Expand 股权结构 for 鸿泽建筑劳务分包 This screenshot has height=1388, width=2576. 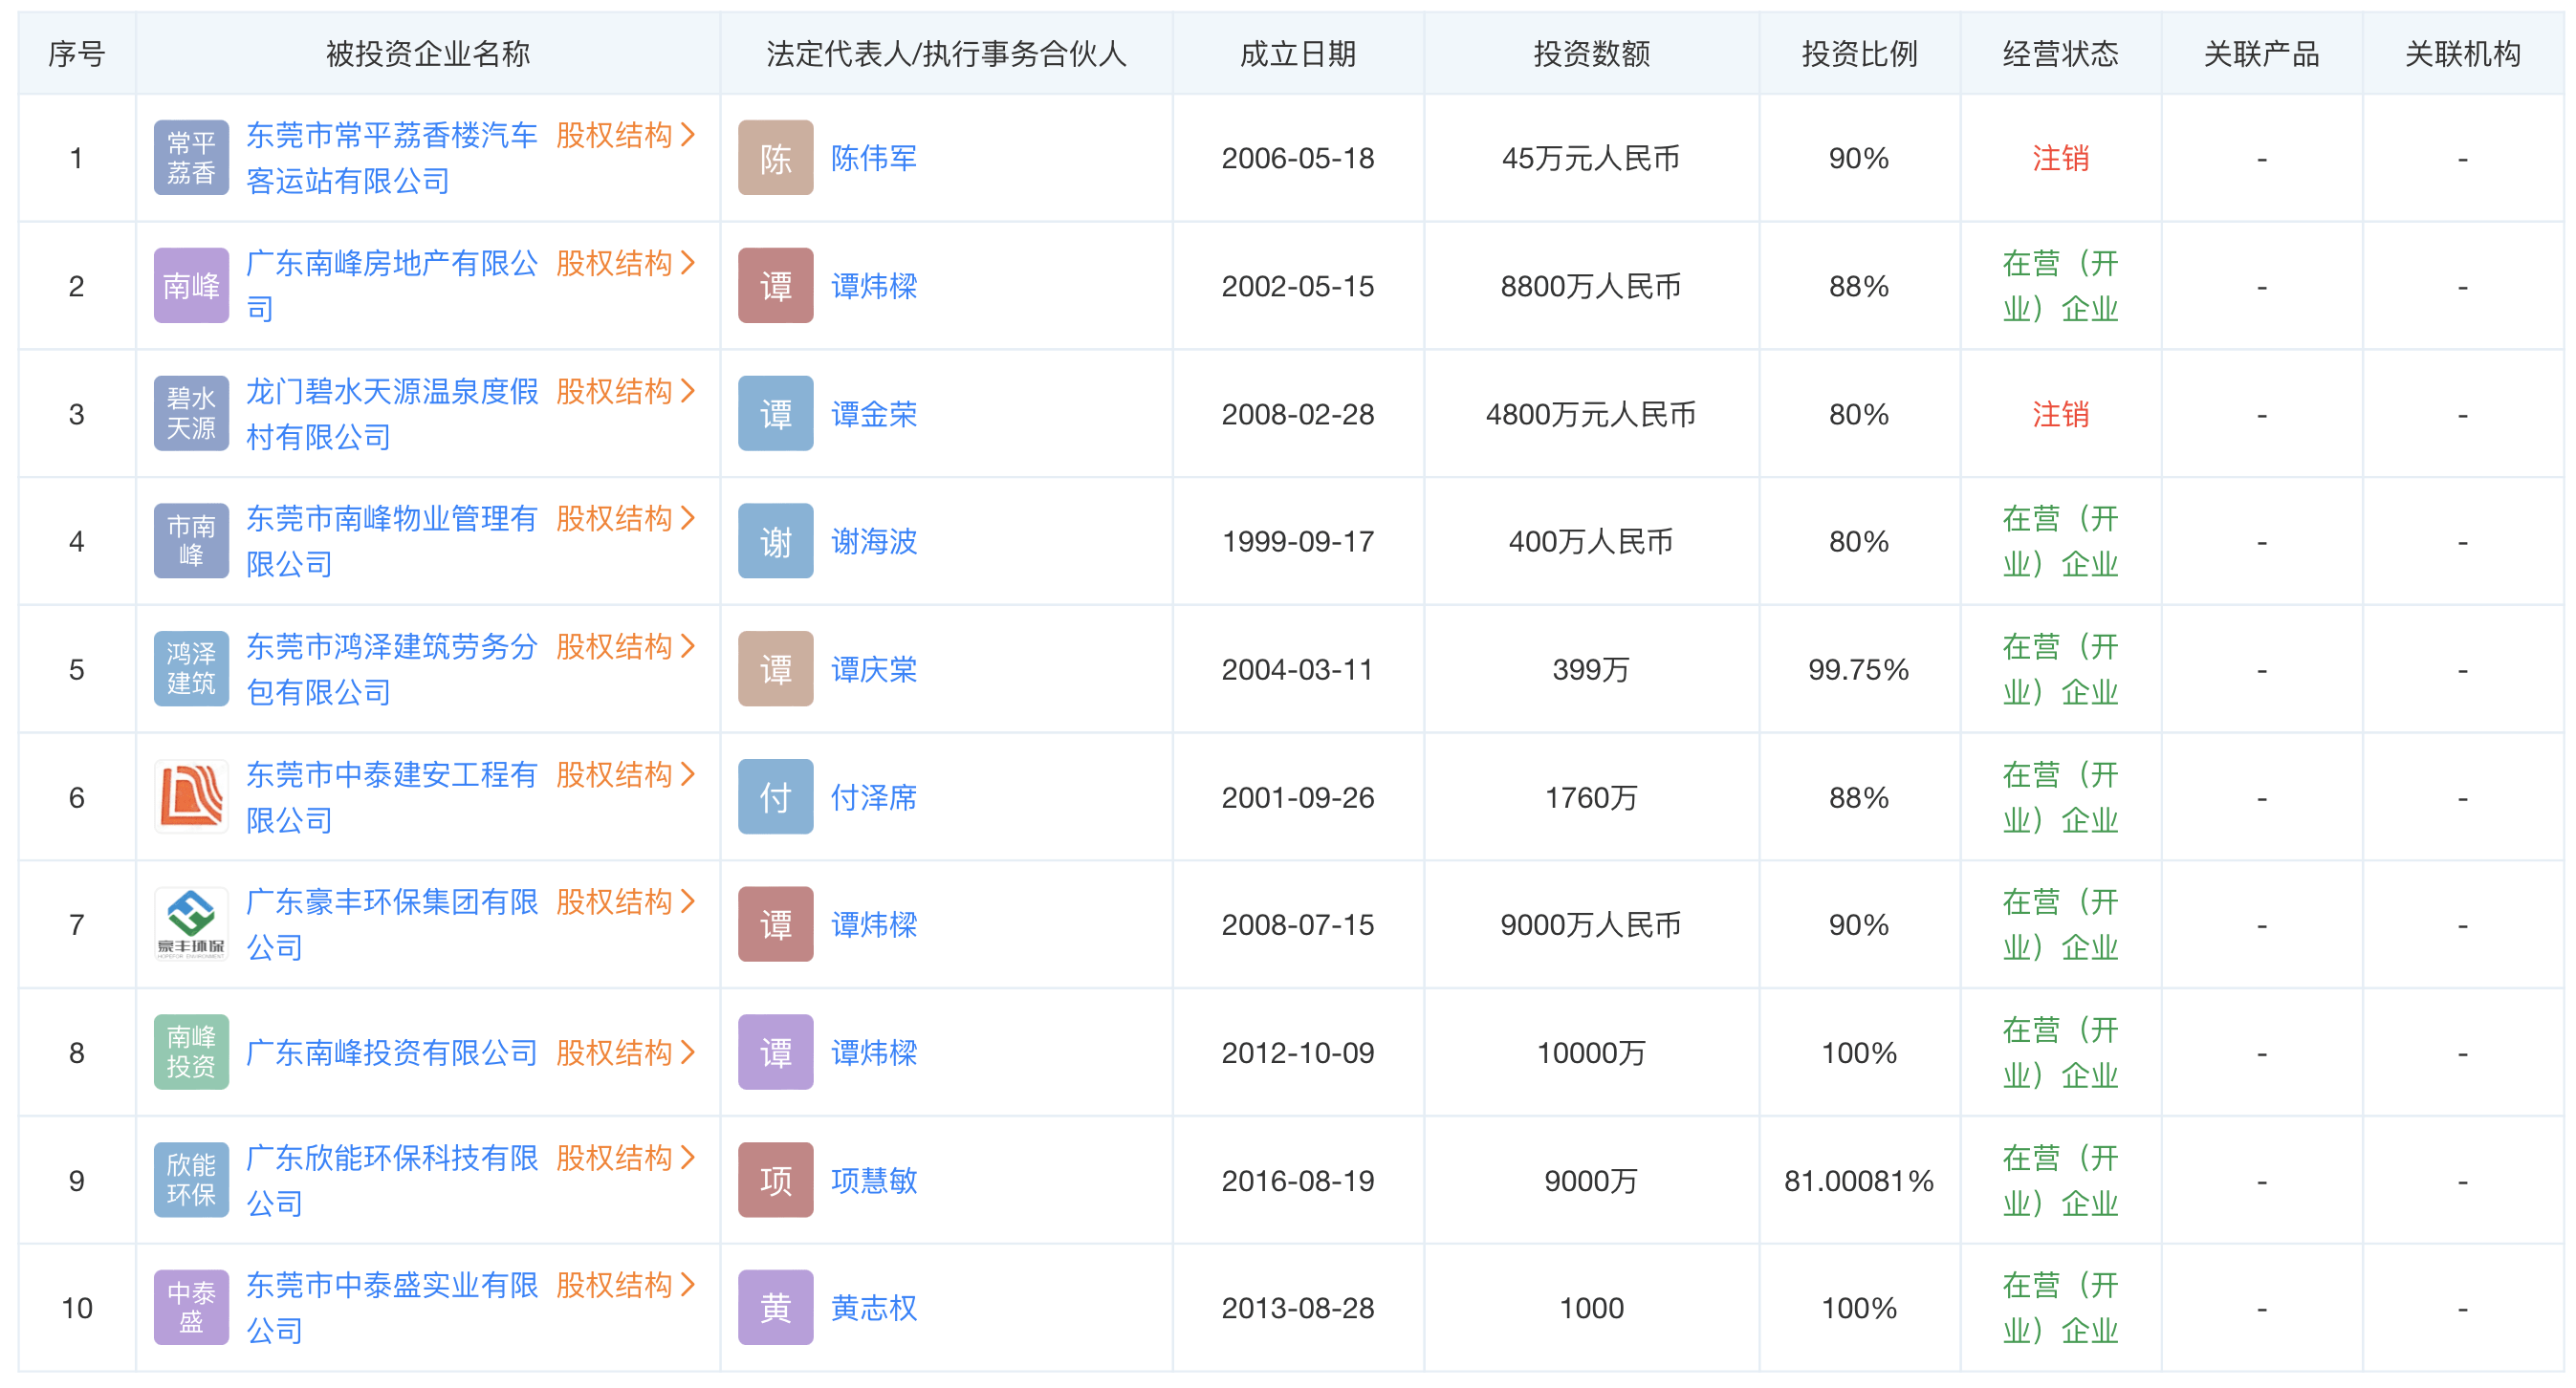(x=625, y=646)
